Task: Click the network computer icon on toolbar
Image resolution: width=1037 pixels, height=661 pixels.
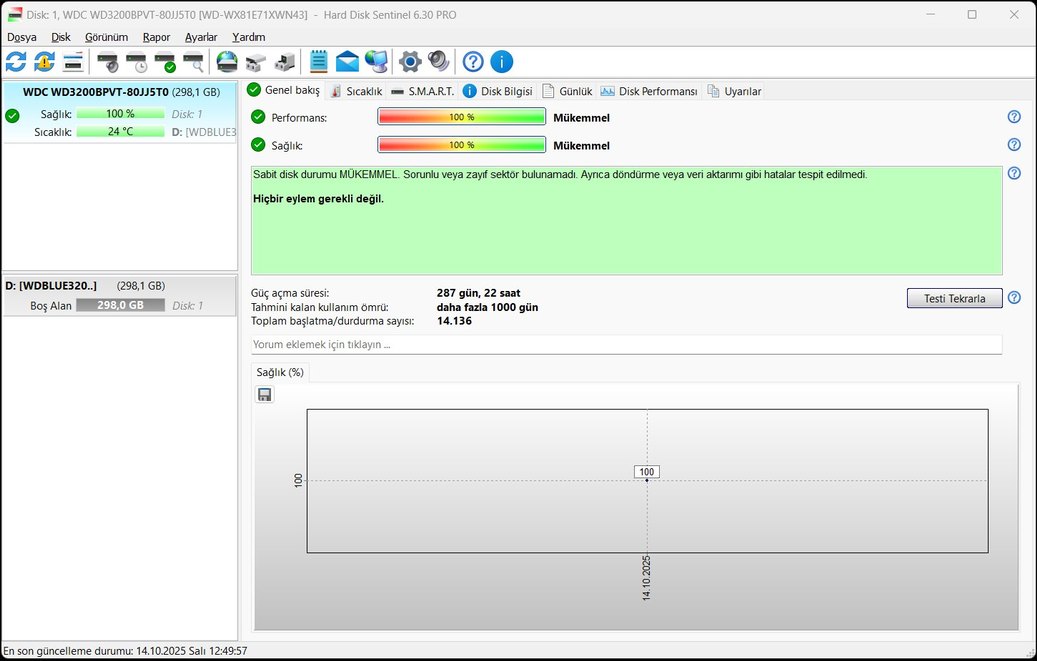Action: coord(377,61)
